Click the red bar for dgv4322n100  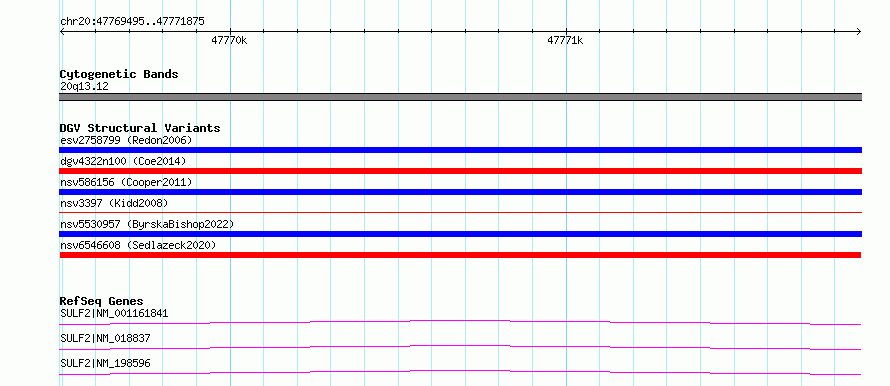coord(460,171)
